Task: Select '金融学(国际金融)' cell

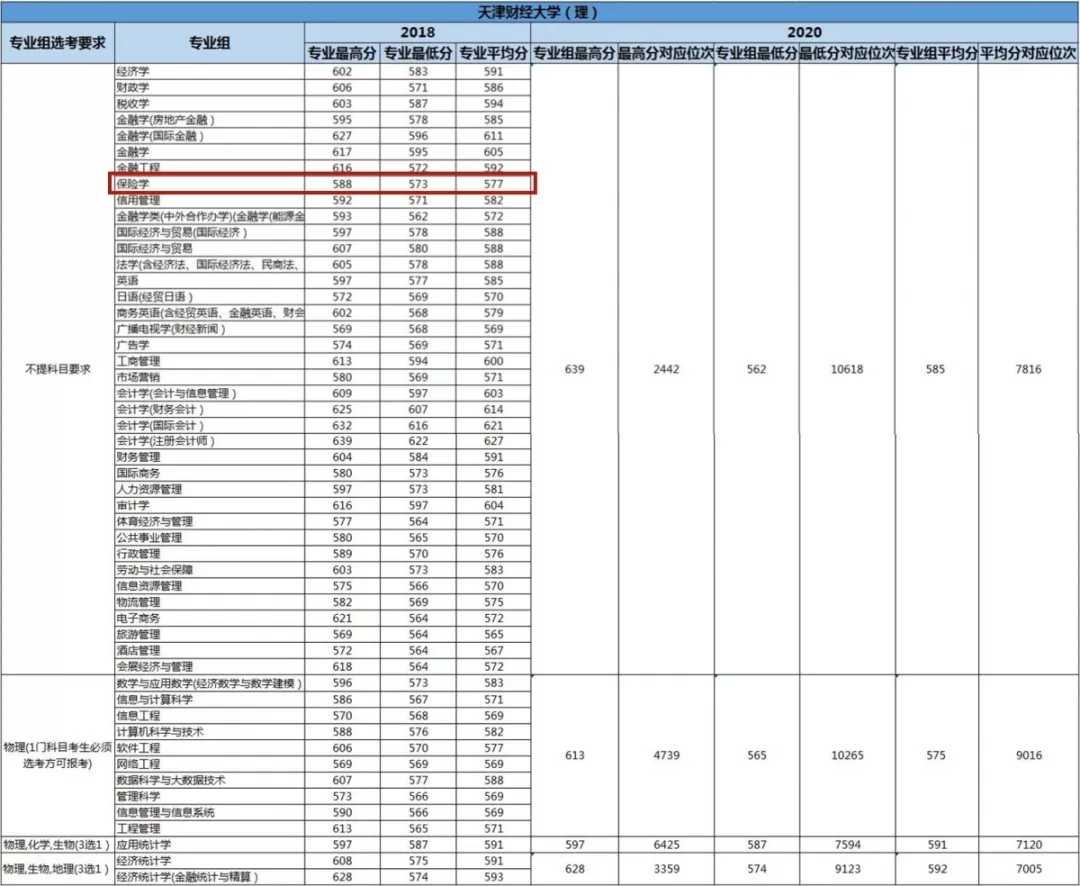Action: (209, 136)
